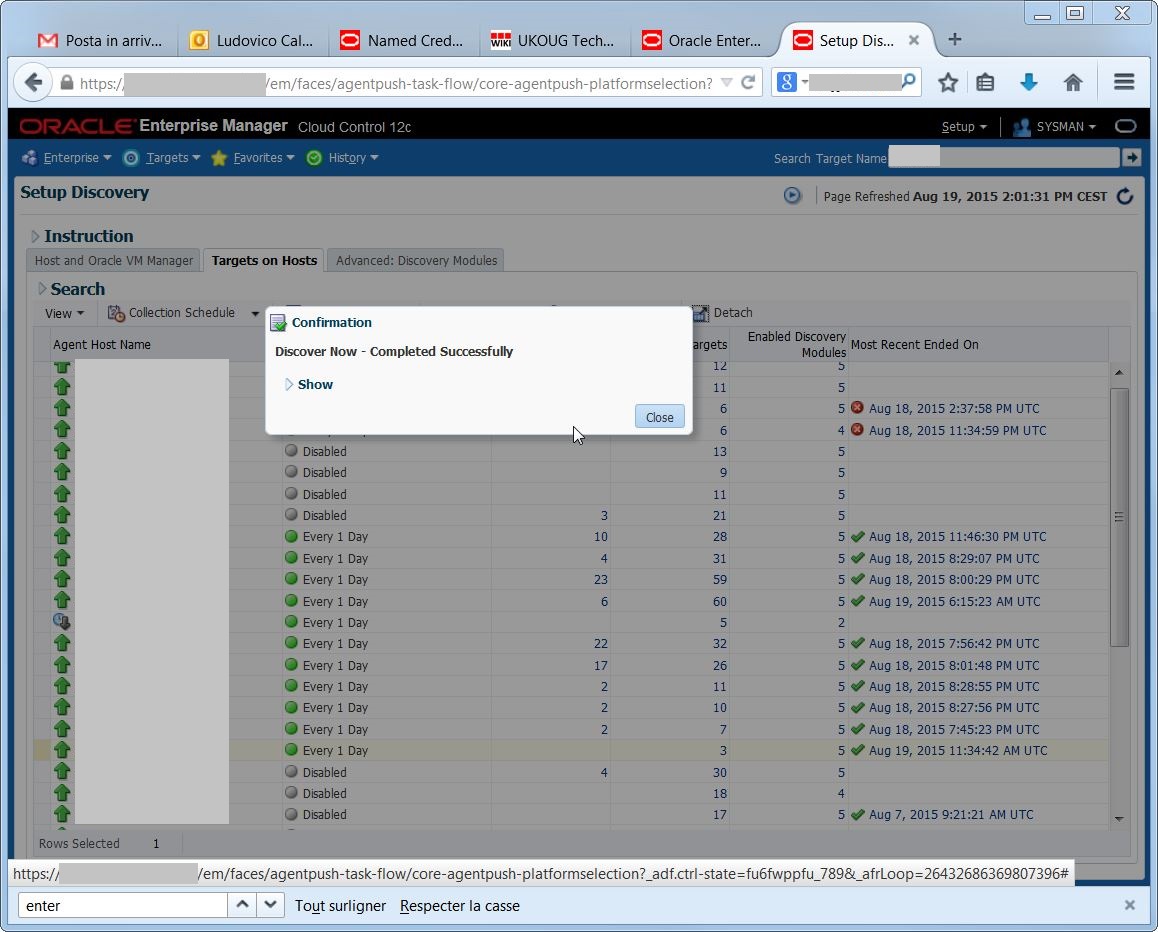Screen dimensions: 1158x932
Task: Open the Collection Schedule dropdown
Action: [x=255, y=313]
